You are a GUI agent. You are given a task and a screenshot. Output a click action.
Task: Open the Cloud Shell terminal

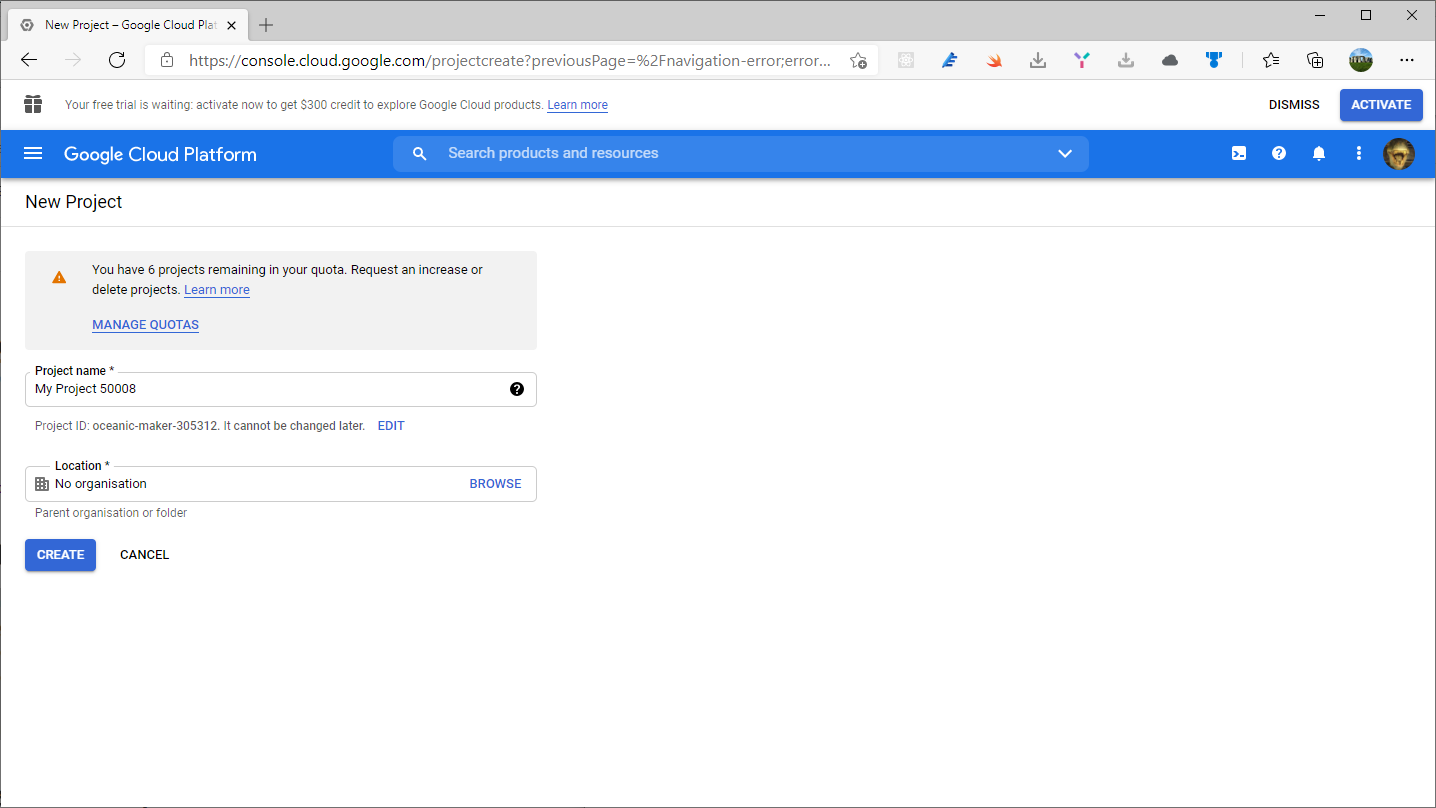1239,153
